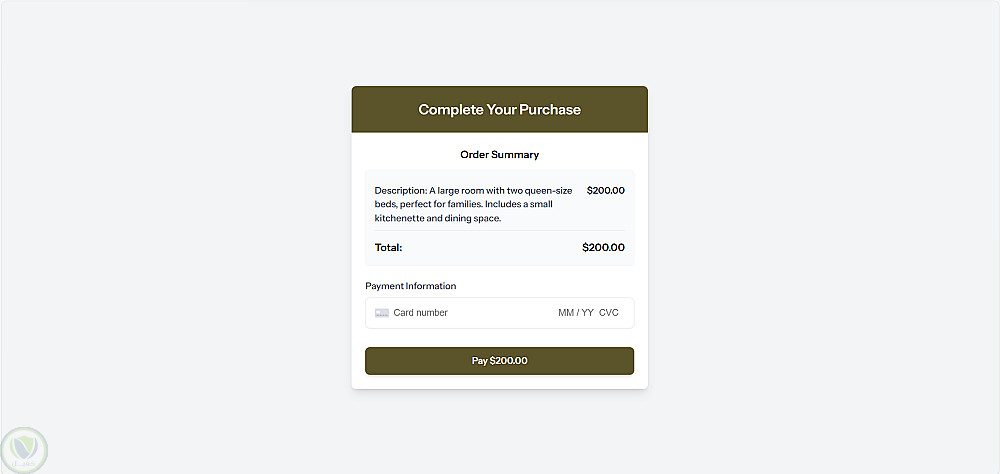Viewport: 1000px width, 474px height.
Task: Click the Order Summary title
Action: pyautogui.click(x=499, y=155)
